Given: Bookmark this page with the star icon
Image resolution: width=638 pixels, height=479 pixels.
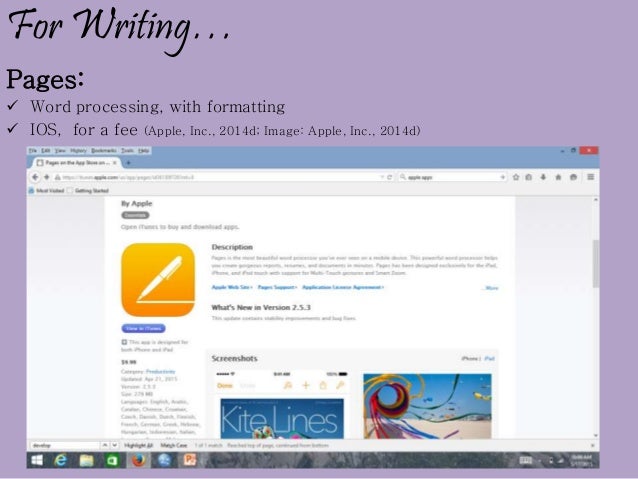Looking at the screenshot, I should [516, 177].
